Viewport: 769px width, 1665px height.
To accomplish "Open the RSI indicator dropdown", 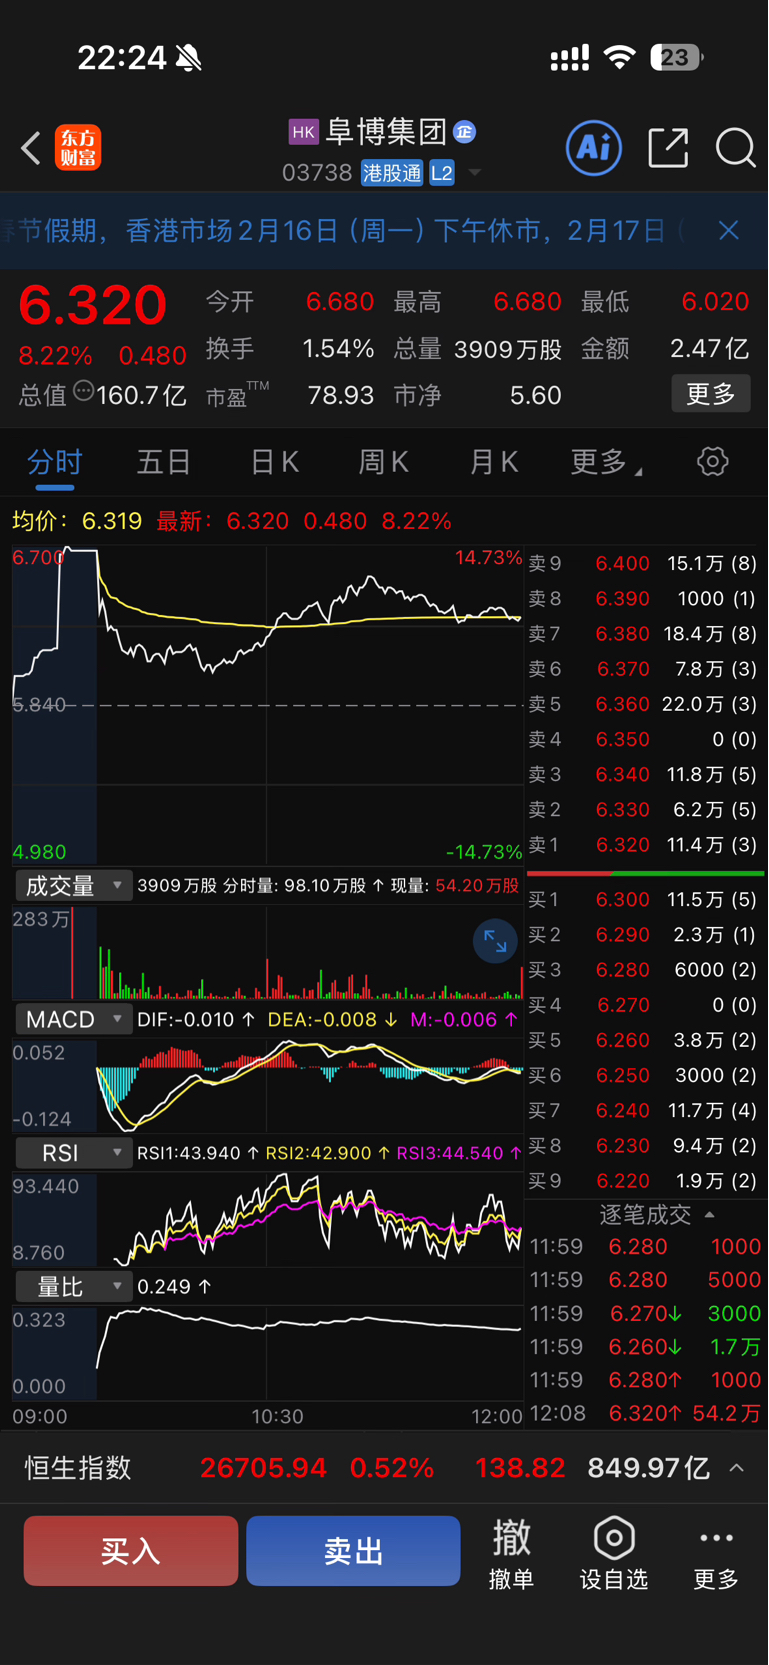I will coord(73,1153).
